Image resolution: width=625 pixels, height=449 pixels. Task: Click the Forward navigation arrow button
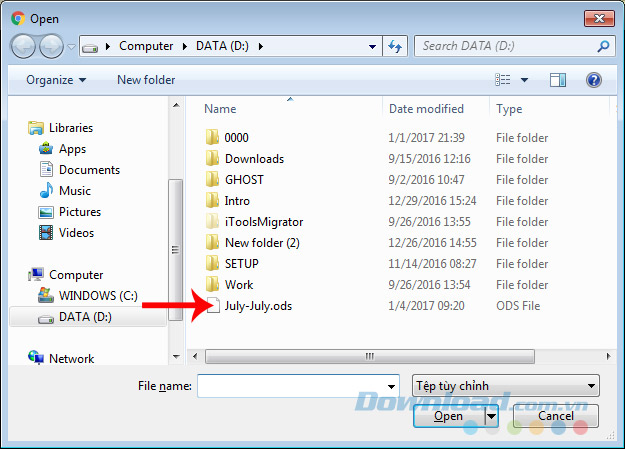pyautogui.click(x=51, y=47)
